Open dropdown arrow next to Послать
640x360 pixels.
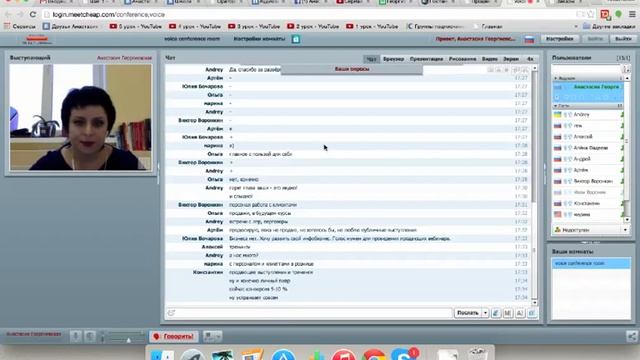(x=485, y=313)
